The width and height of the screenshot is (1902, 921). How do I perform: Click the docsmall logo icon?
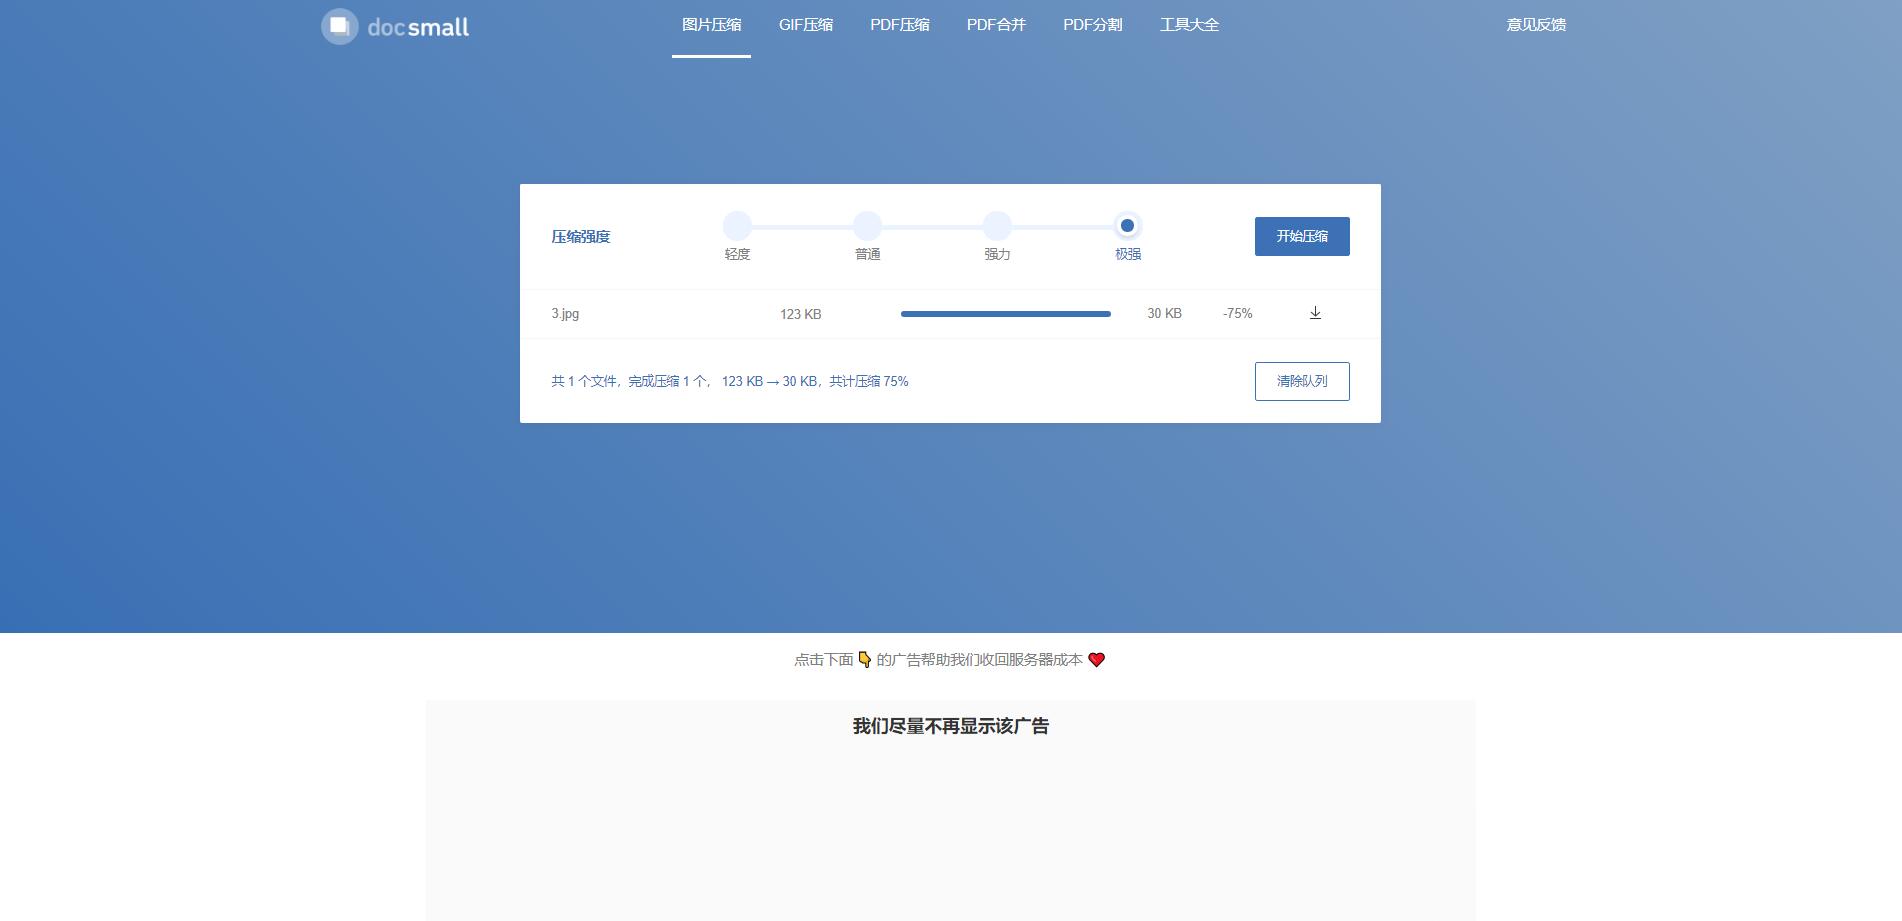click(339, 25)
